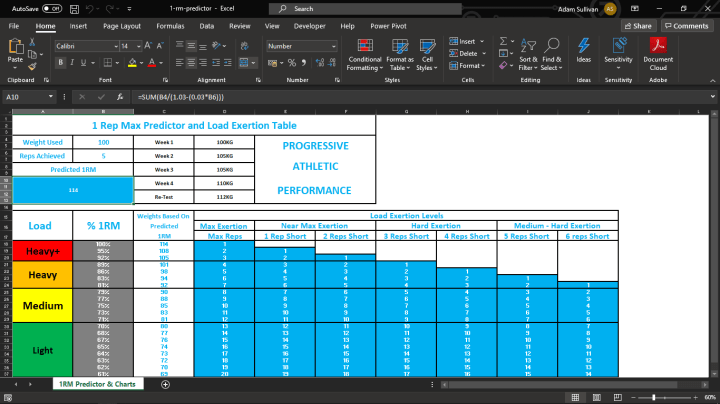Select the Weight Used value cell 100

click(103, 142)
